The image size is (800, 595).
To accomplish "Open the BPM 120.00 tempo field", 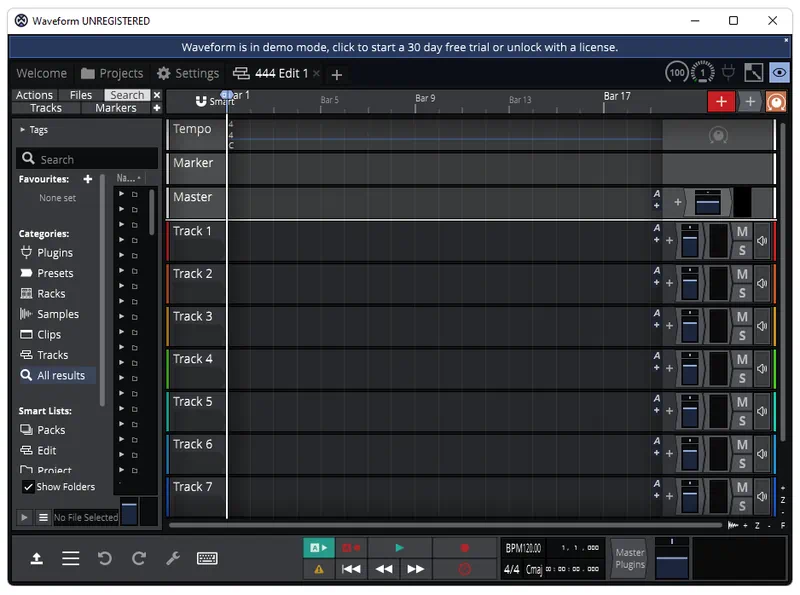I will (523, 548).
